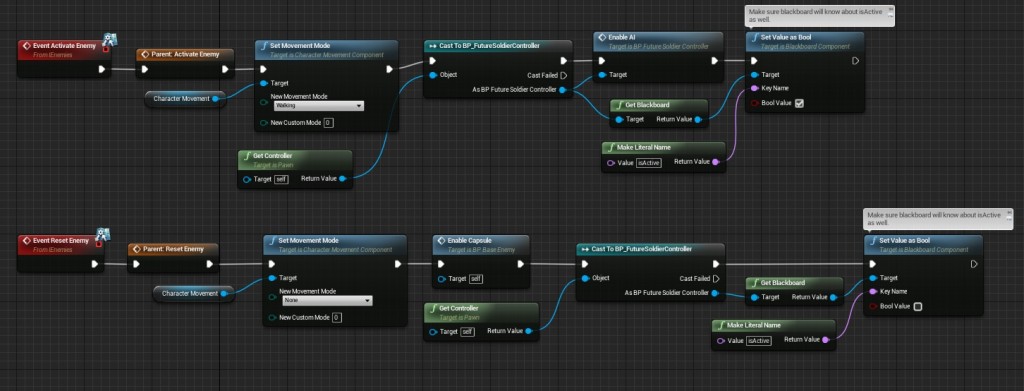Click self target field of Get Controller below Walking node

tap(281, 179)
